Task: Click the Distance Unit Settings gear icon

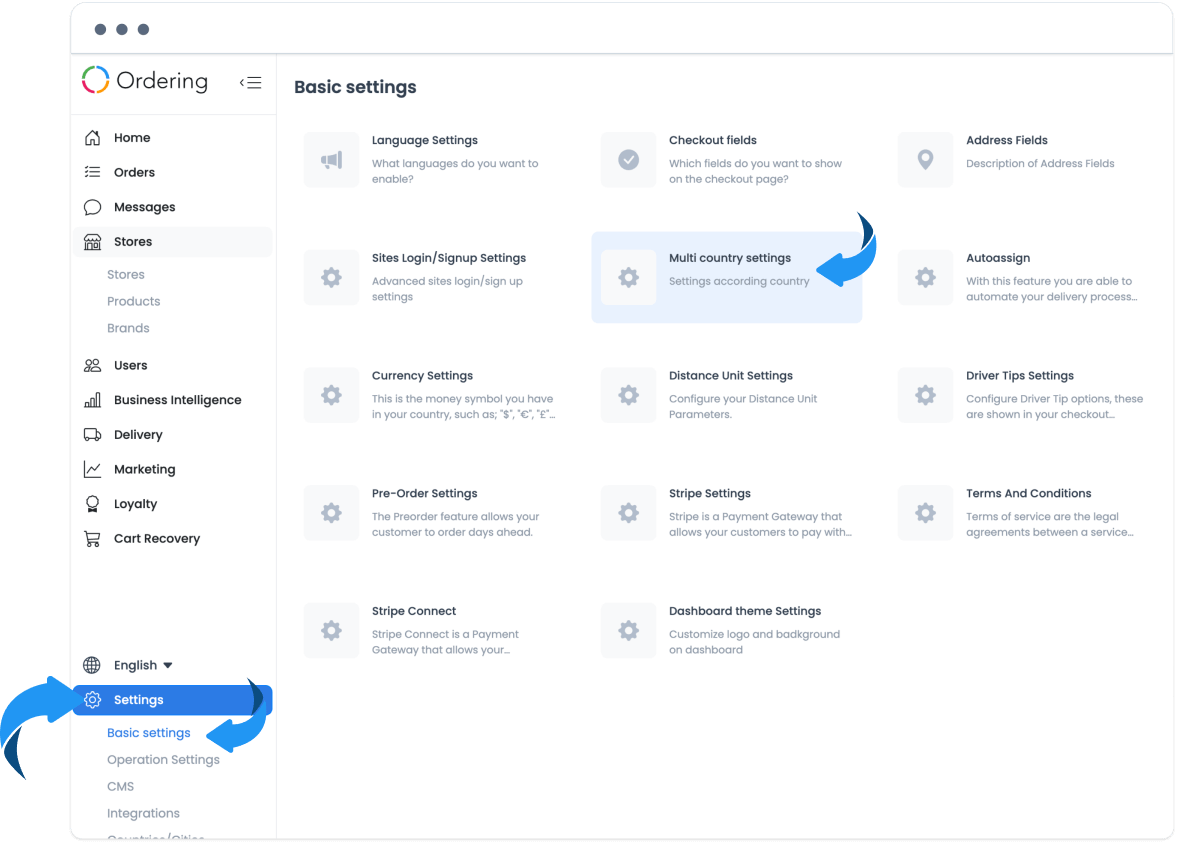Action: tap(628, 396)
